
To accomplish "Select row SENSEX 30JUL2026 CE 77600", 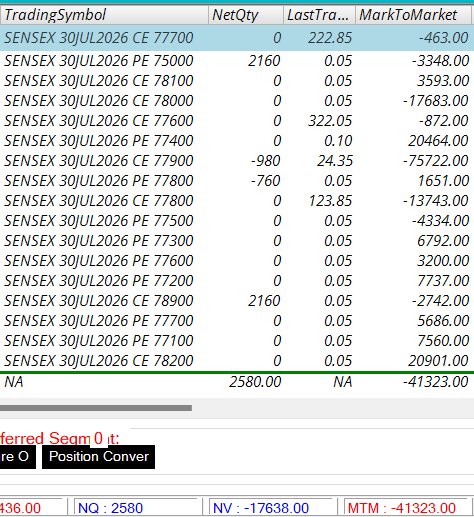I will coord(237,121).
